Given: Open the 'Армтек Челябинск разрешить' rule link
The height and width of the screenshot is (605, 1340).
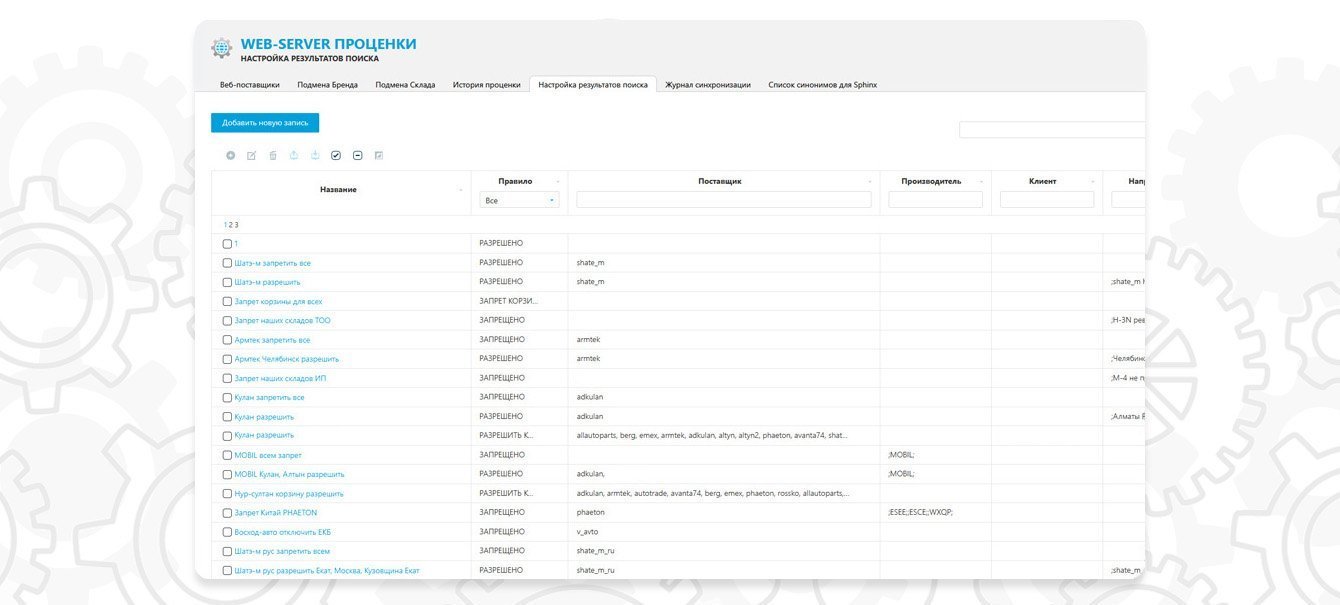Looking at the screenshot, I should (287, 359).
